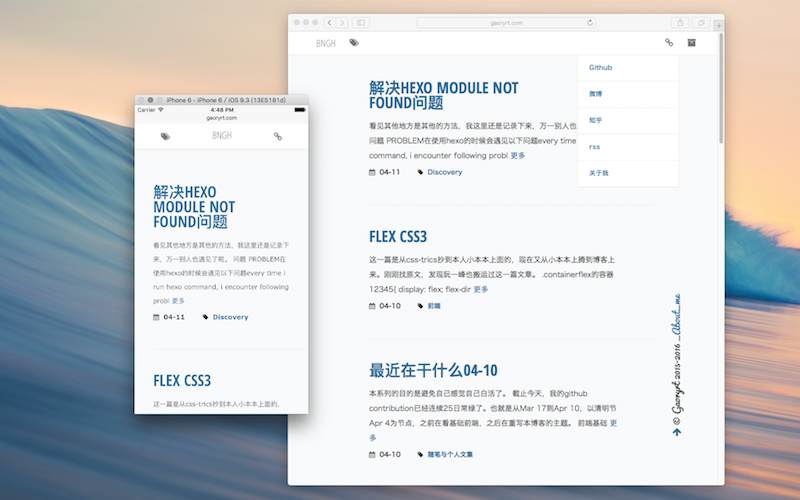Viewport: 800px width, 500px height.
Task: Choose 知乎 from the dropdown menu
Action: pos(595,120)
